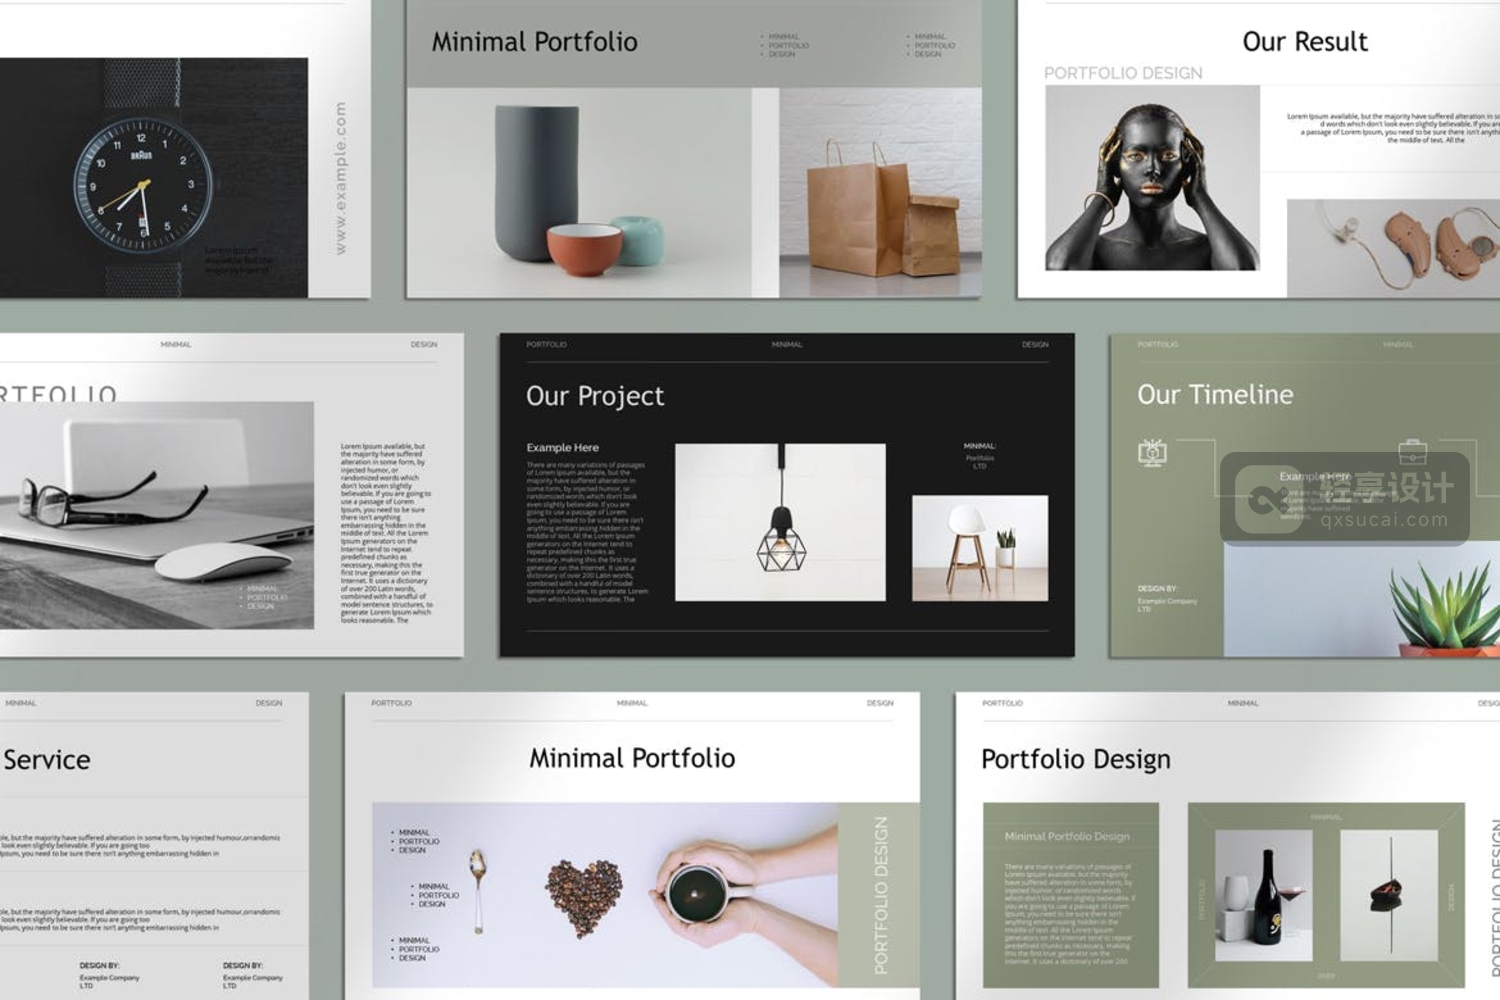
Task: Click the Portfolio Design heading
Action: pos(1076,759)
